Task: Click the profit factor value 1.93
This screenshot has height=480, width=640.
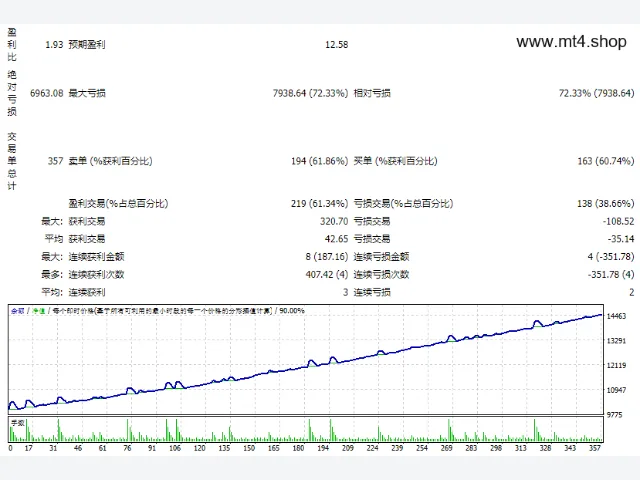Action: pos(54,44)
